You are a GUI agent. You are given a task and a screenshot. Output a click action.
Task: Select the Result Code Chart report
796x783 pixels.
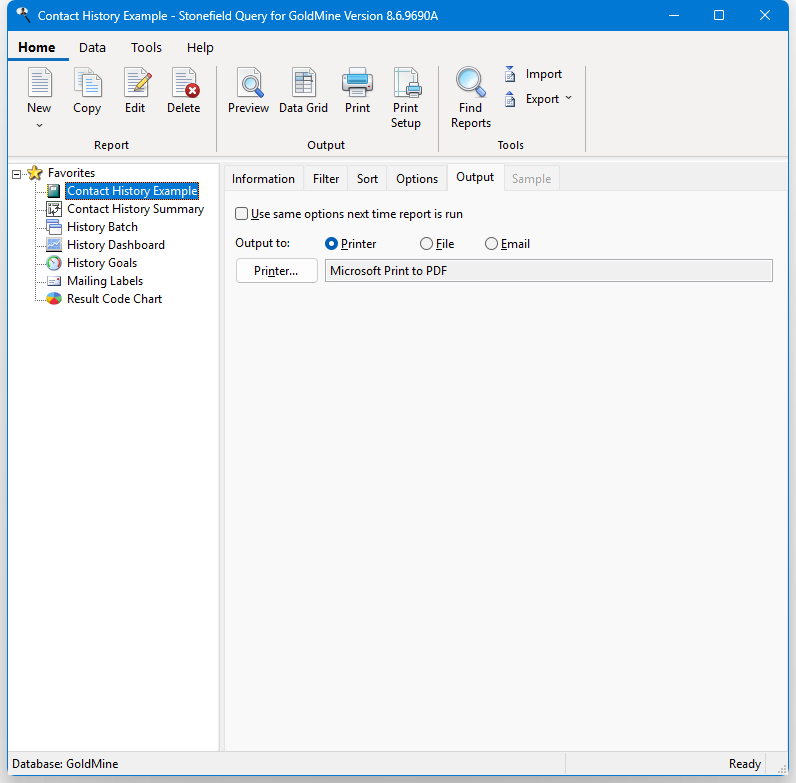tap(114, 299)
